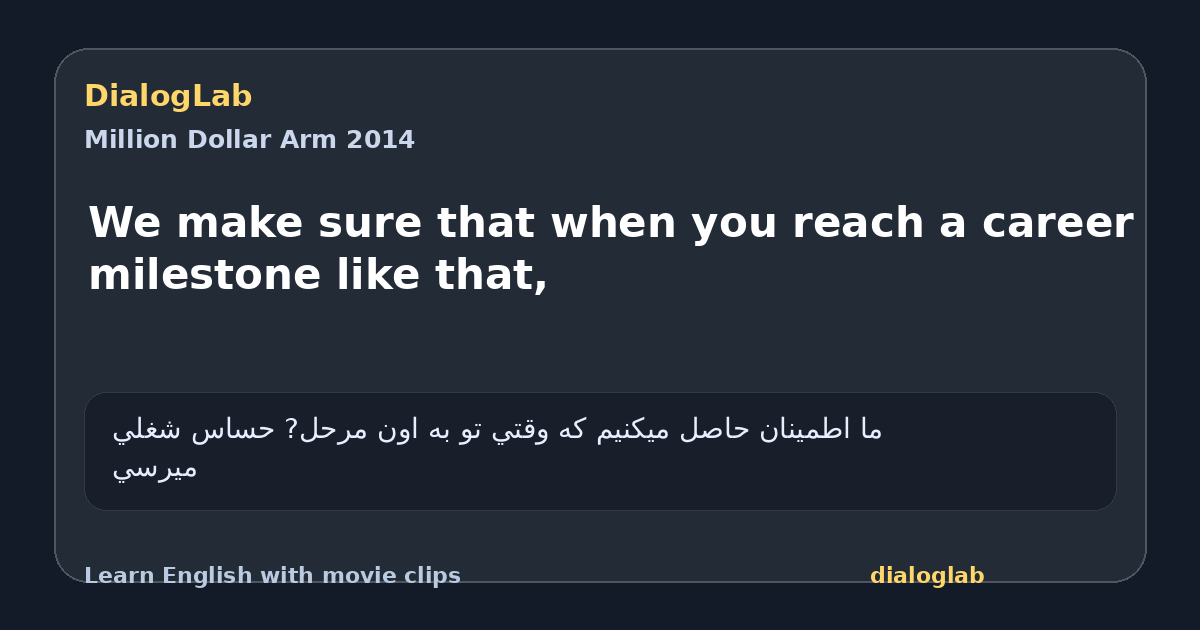Select the word 'milestone' in the subtitle
The height and width of the screenshot is (630, 1200).
[x=204, y=275]
